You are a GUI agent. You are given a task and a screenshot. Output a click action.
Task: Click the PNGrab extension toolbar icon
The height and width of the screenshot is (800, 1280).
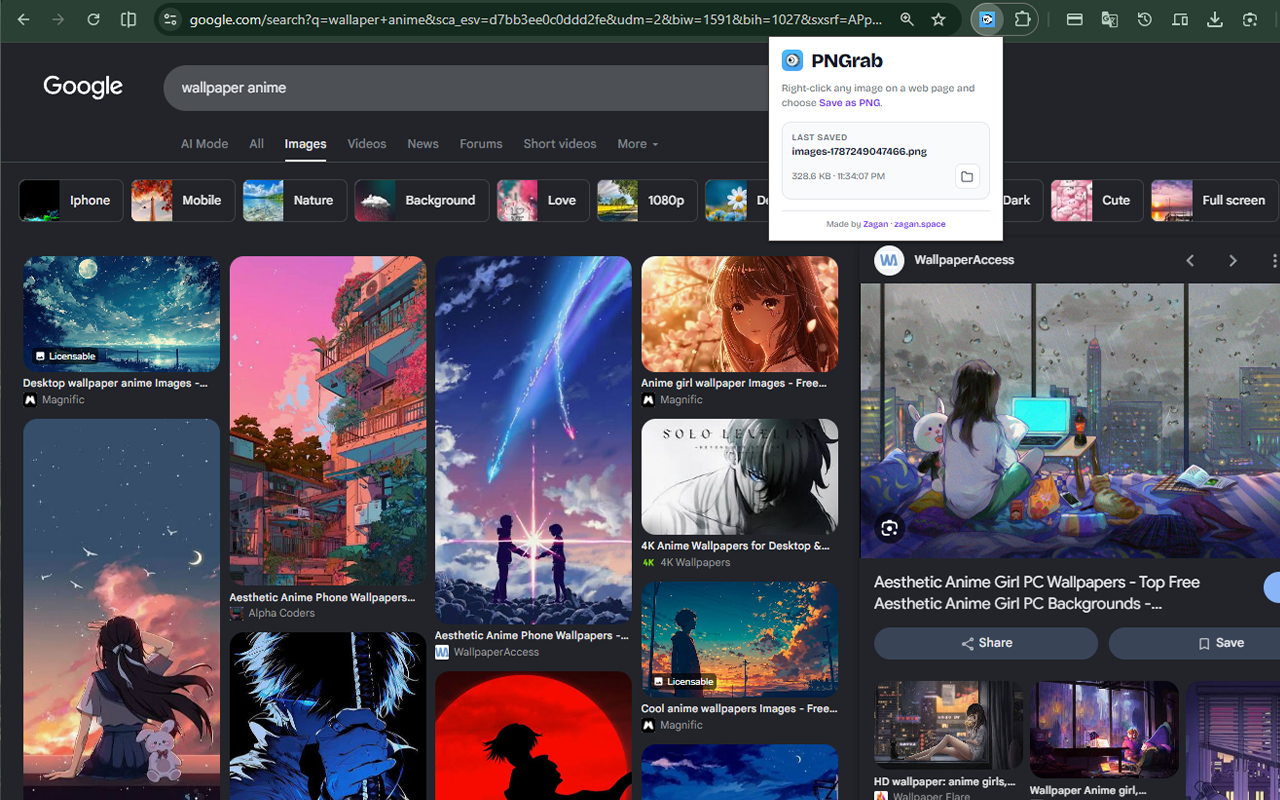(x=987, y=19)
